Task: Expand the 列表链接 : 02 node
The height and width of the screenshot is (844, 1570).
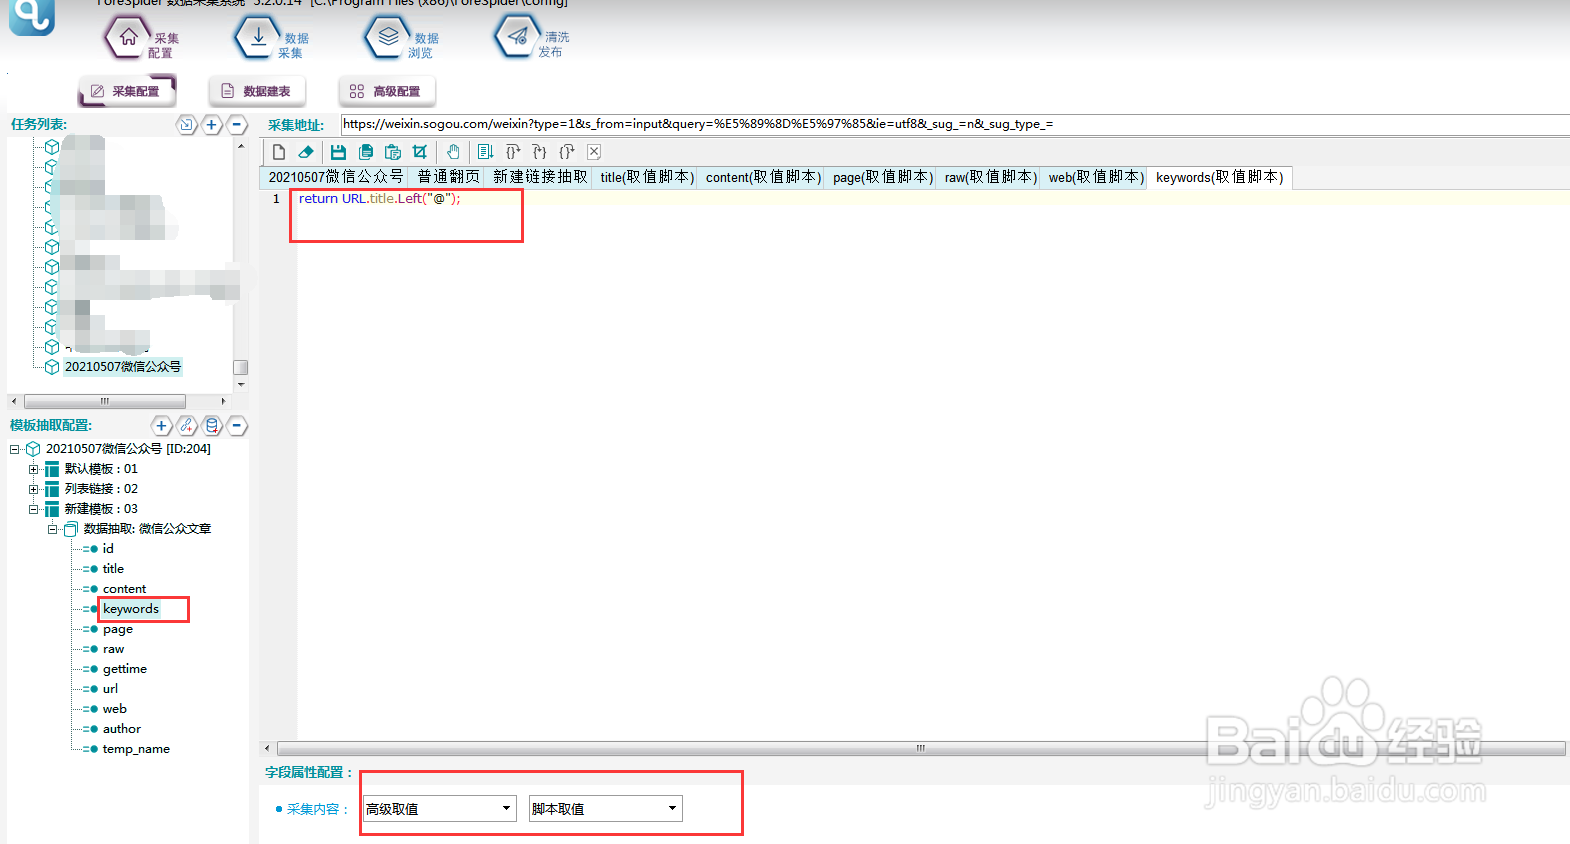Action: [34, 489]
